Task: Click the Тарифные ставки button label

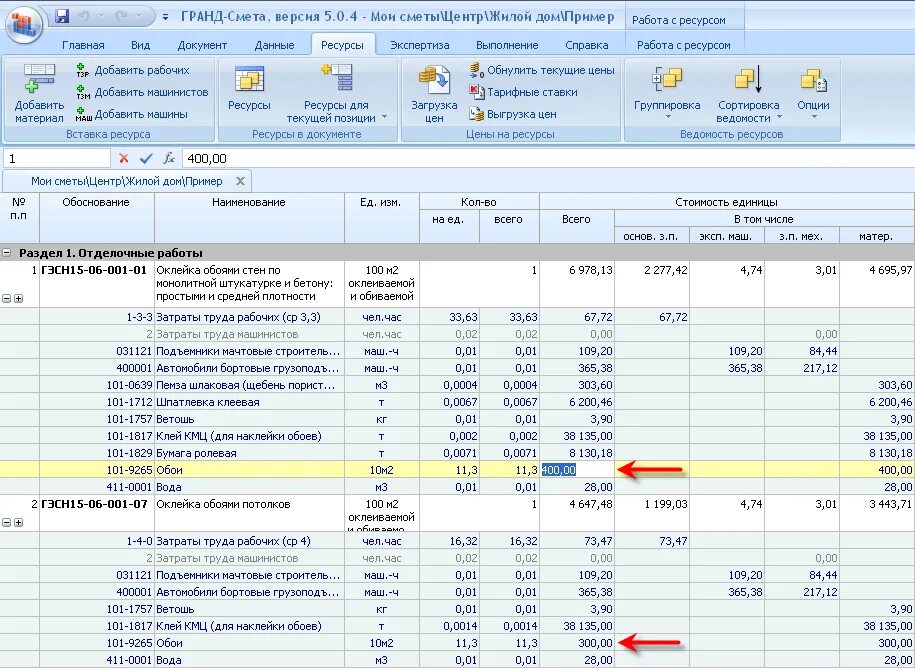Action: 532,92
